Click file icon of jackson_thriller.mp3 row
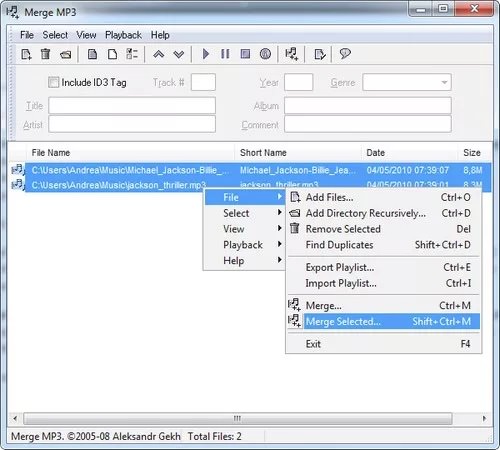The image size is (500, 450). click(17, 184)
